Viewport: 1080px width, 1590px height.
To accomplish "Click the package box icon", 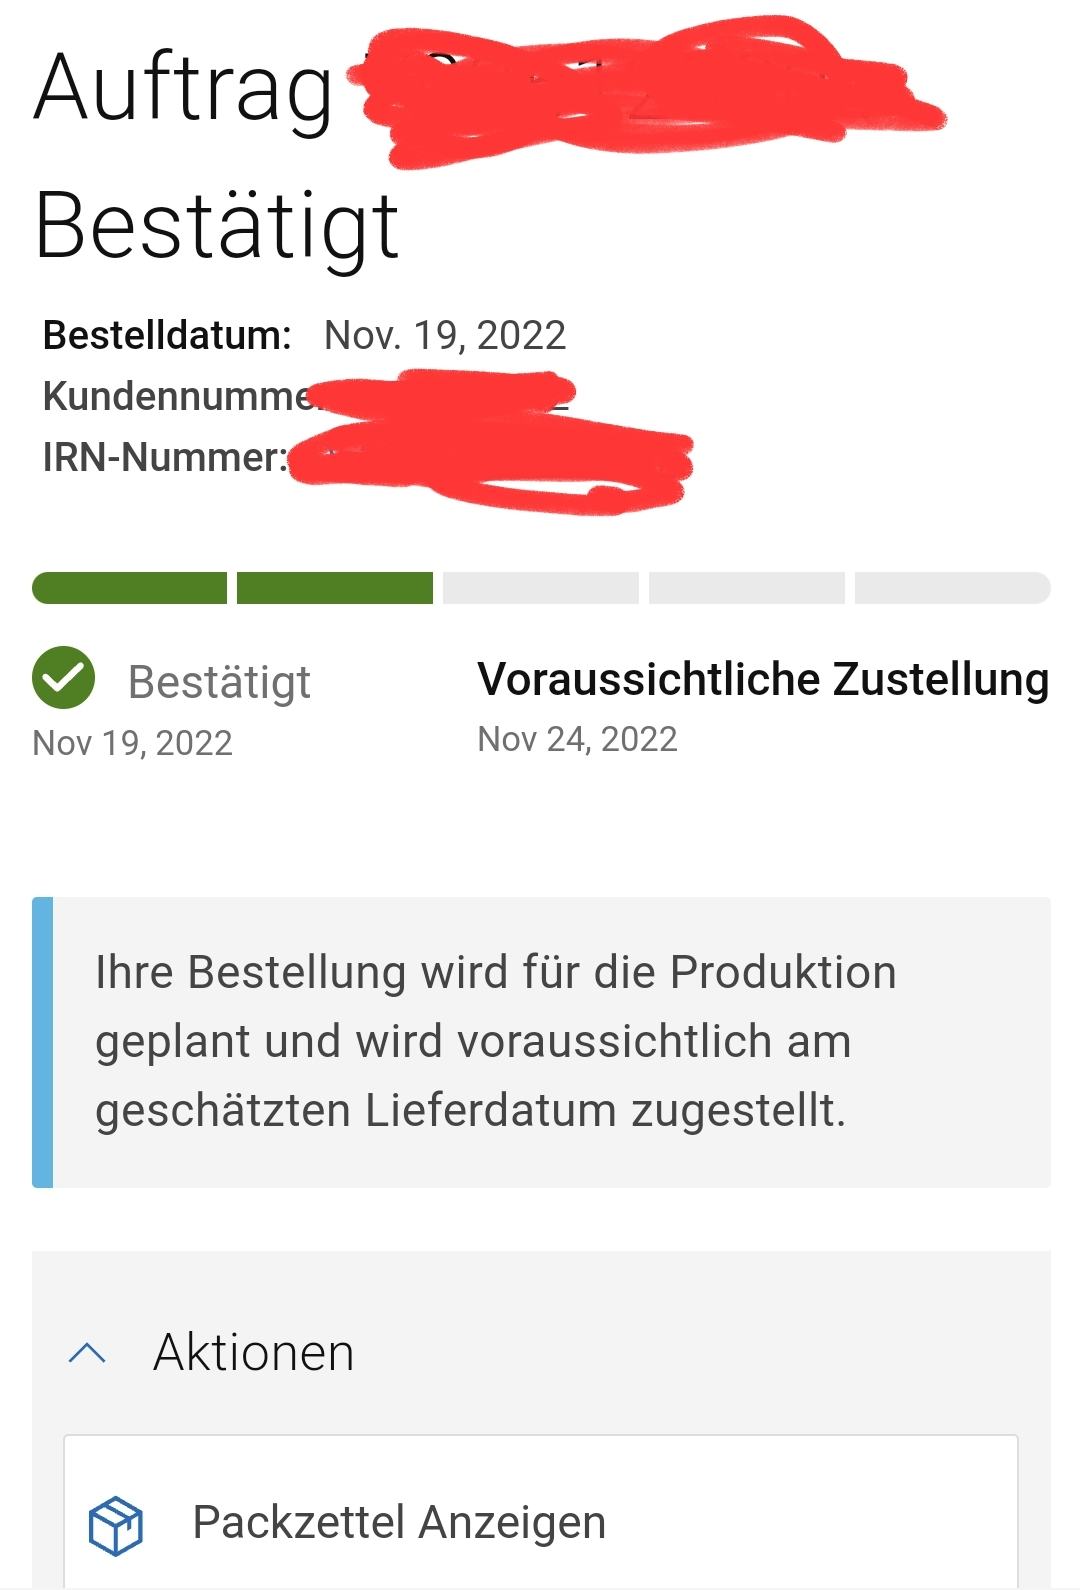I will [115, 1525].
